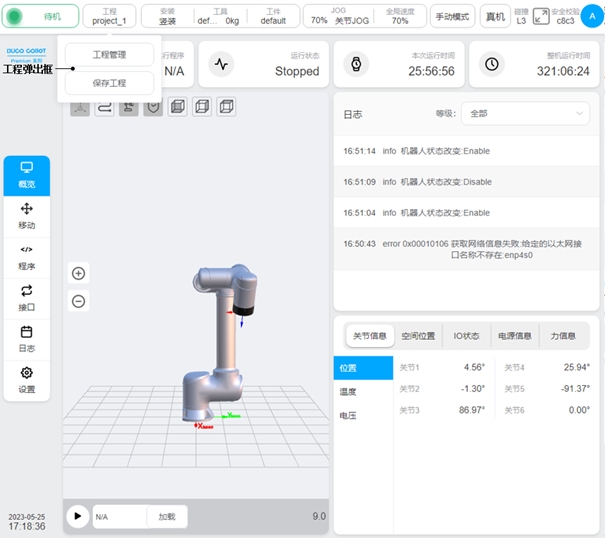The width and height of the screenshot is (605, 538).
Task: Click 保存工程 to save project
Action: pyautogui.click(x=109, y=83)
